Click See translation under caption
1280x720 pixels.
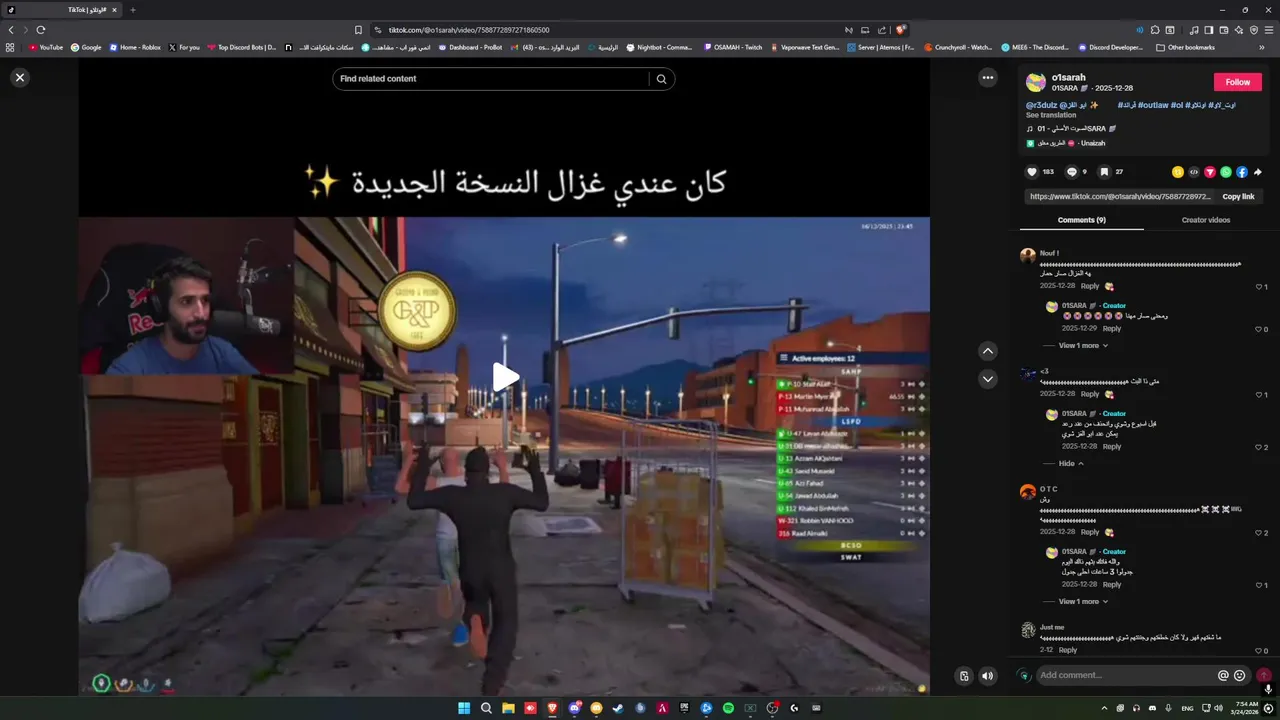[x=1051, y=115]
